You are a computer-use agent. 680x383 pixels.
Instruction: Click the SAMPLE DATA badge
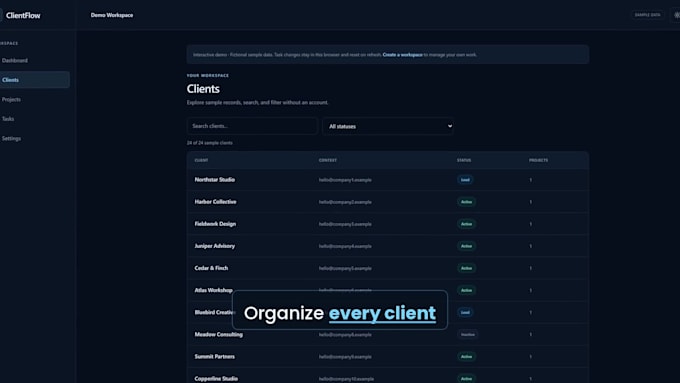click(647, 15)
